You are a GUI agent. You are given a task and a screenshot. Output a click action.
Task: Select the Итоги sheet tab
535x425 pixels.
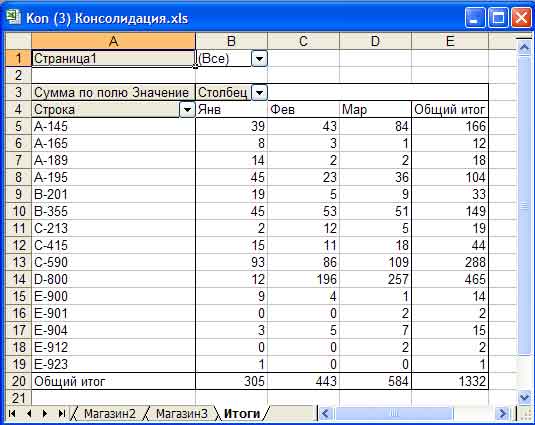pos(242,413)
